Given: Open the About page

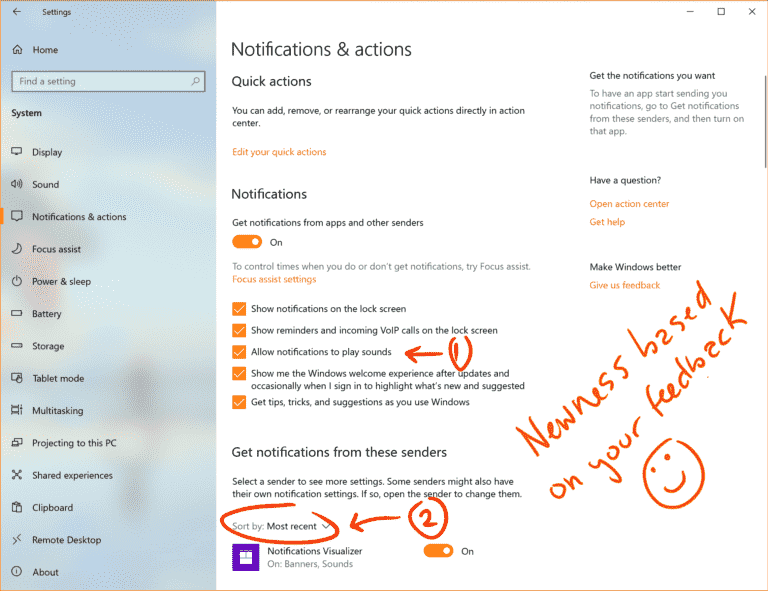Looking at the screenshot, I should coord(45,572).
